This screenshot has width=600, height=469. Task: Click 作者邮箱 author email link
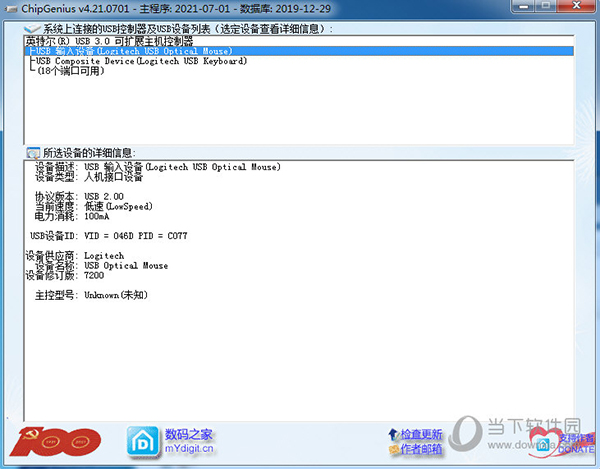[416, 449]
